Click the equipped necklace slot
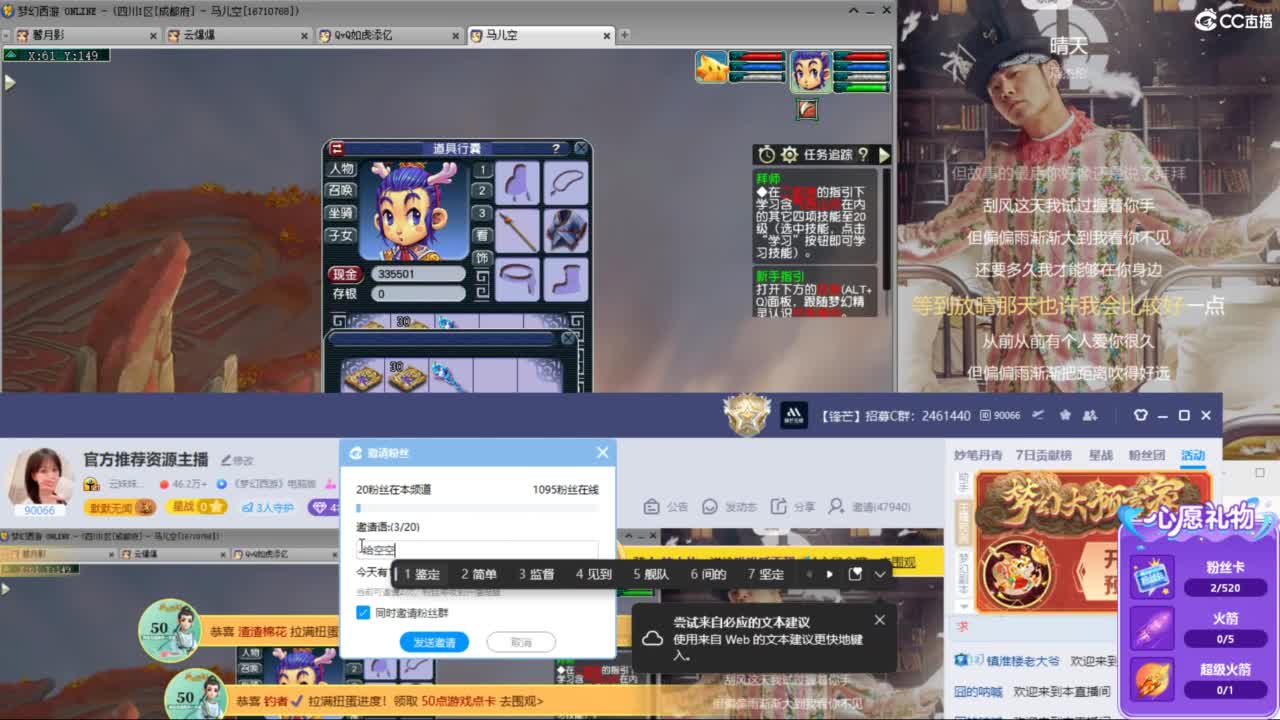 click(566, 183)
